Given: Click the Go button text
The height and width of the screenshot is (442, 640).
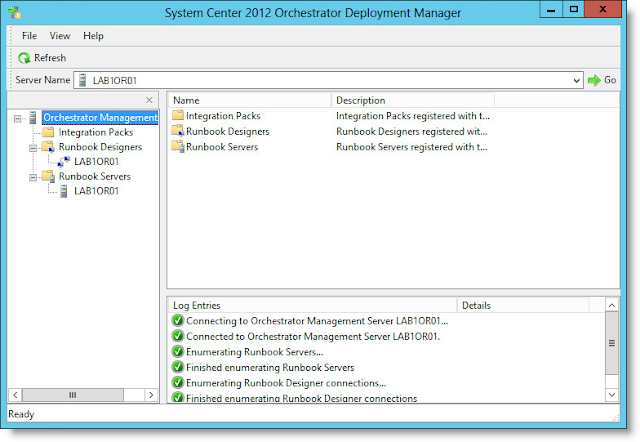Looking at the screenshot, I should (x=610, y=80).
